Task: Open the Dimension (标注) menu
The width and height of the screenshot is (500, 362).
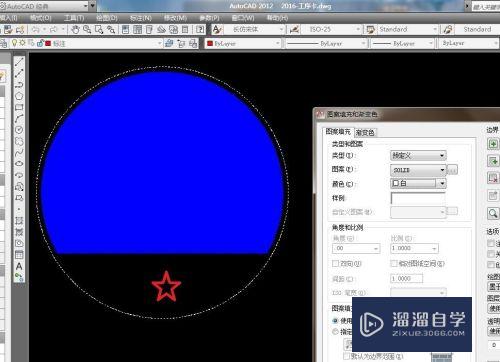Action: point(141,18)
